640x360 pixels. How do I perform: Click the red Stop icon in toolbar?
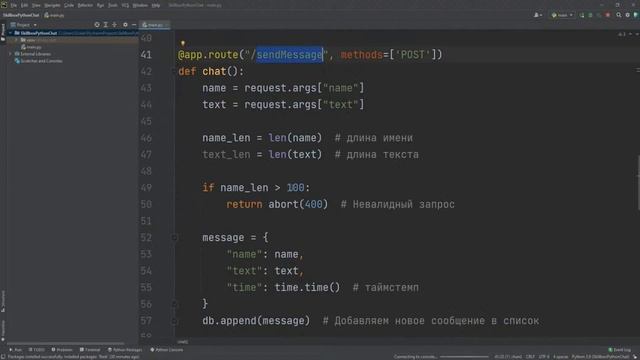[608, 15]
